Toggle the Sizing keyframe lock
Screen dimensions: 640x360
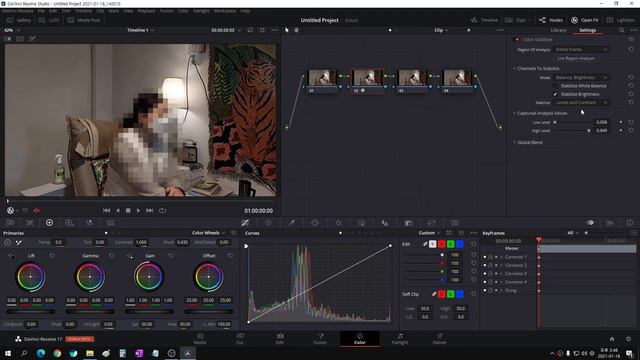click(491, 290)
